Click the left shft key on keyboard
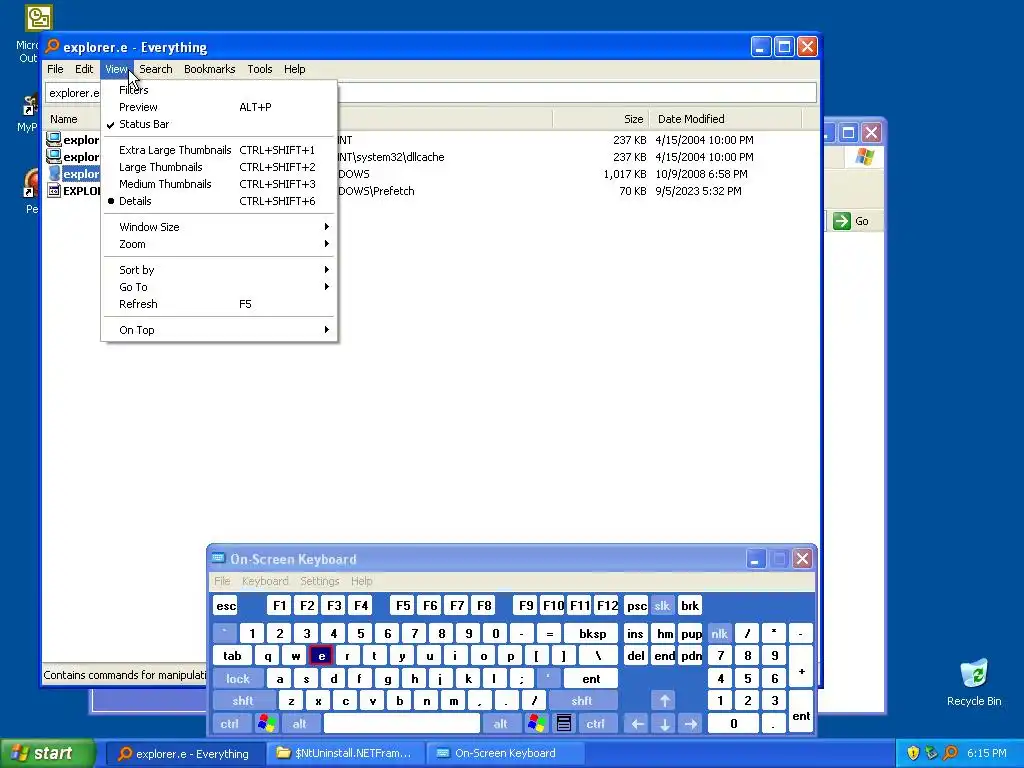Screen dimensions: 1024x768 242,701
